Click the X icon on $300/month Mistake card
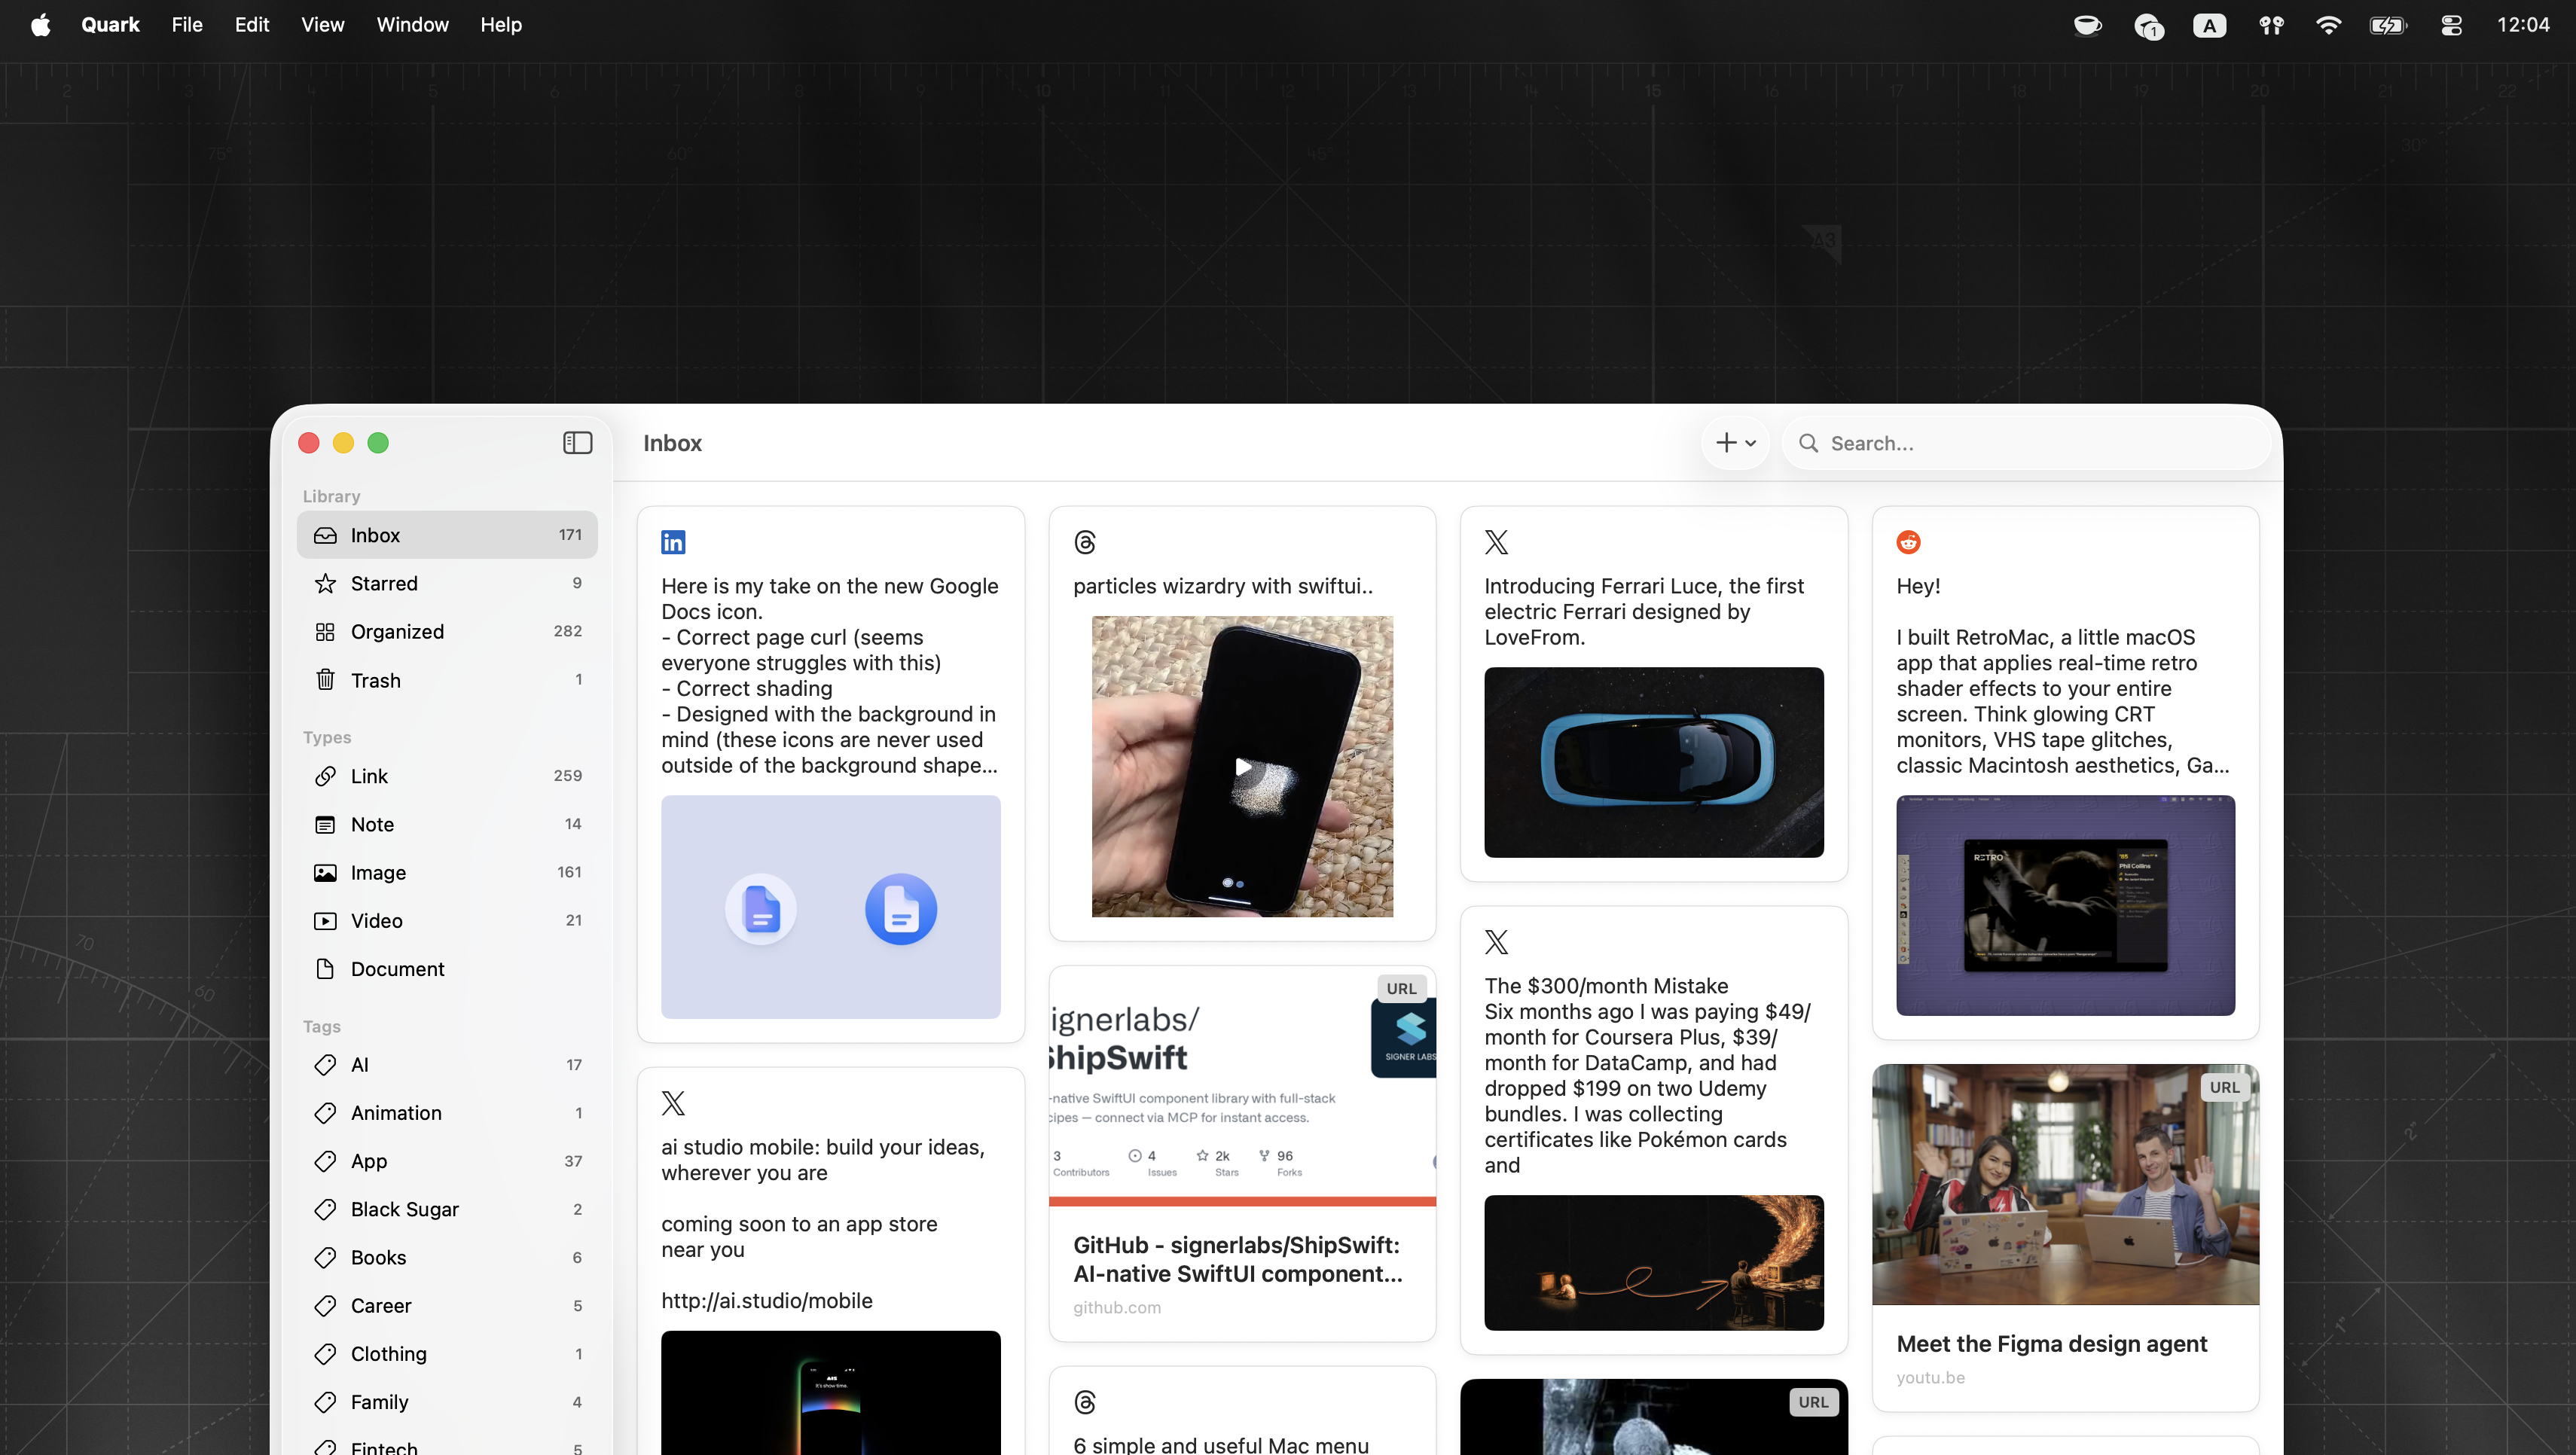Screen dimensions: 2576x1455 point(1496,942)
